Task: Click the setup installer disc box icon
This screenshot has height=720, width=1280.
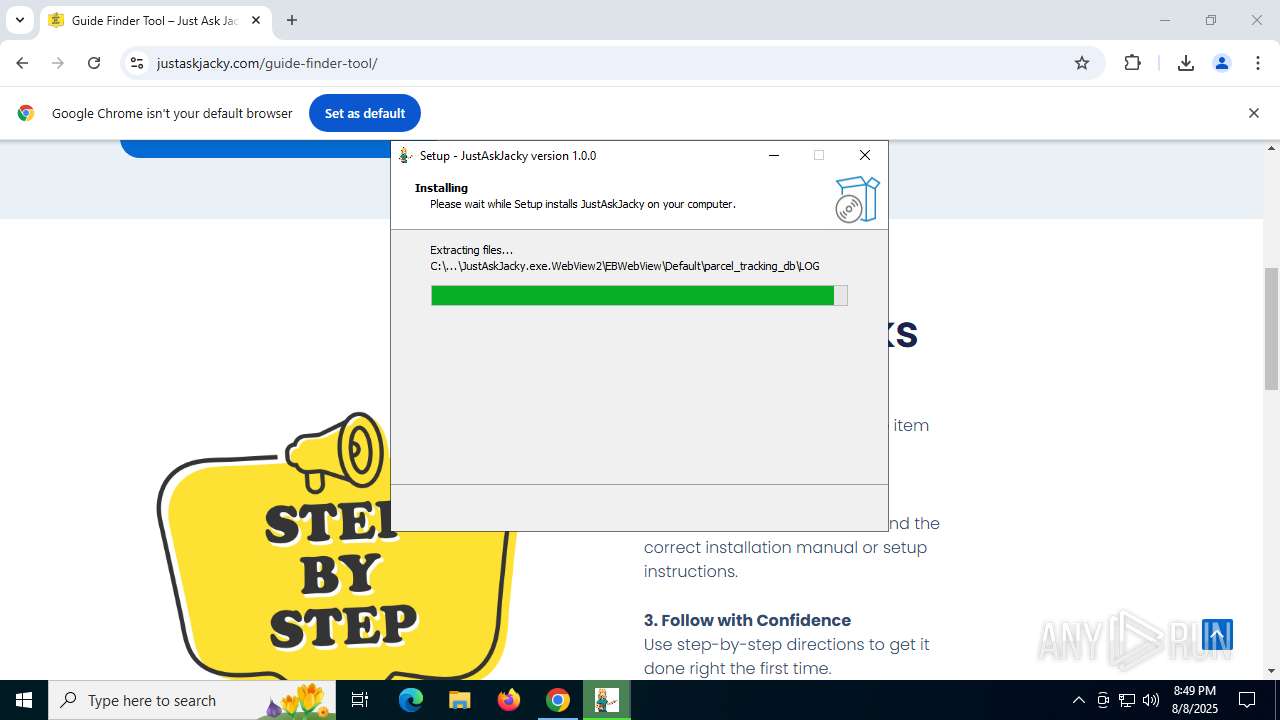Action: (857, 199)
